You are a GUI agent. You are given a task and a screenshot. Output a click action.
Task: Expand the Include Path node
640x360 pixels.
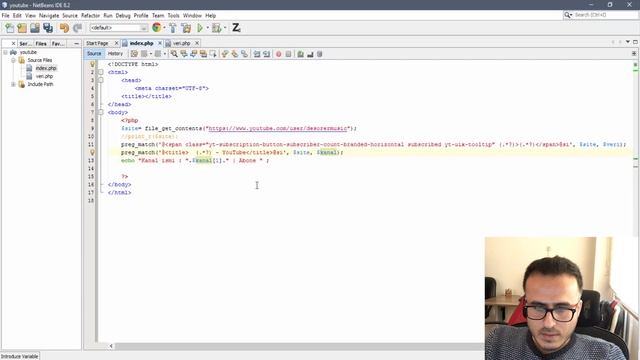click(13, 84)
